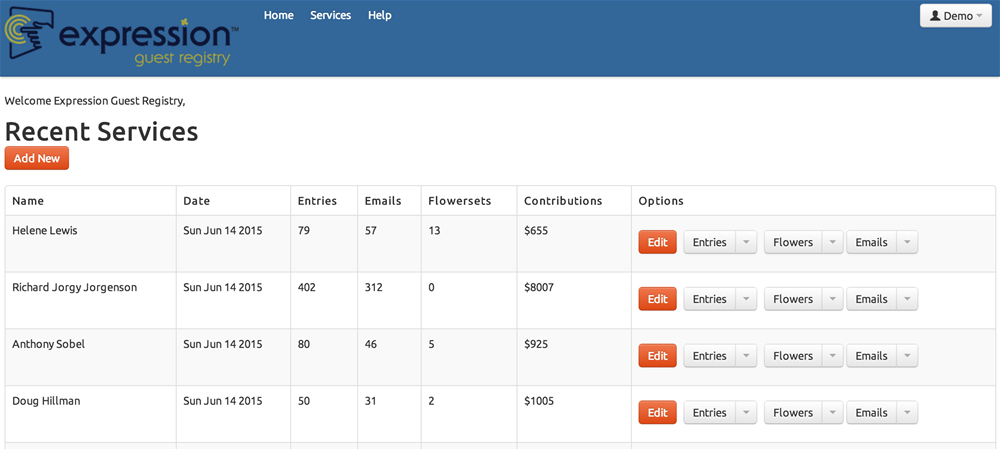View Entries for Doug Hillman
Screen dimensions: 1000x450
[710, 412]
